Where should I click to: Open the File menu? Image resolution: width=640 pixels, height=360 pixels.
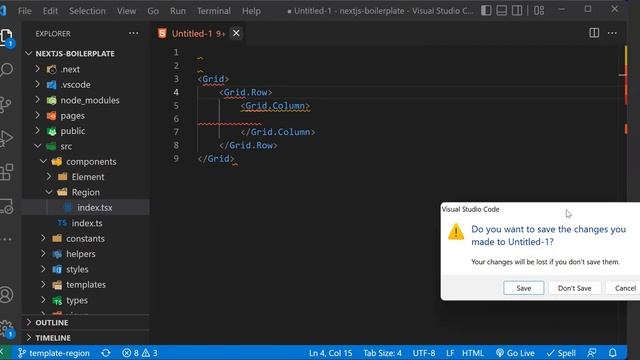tap(24, 11)
